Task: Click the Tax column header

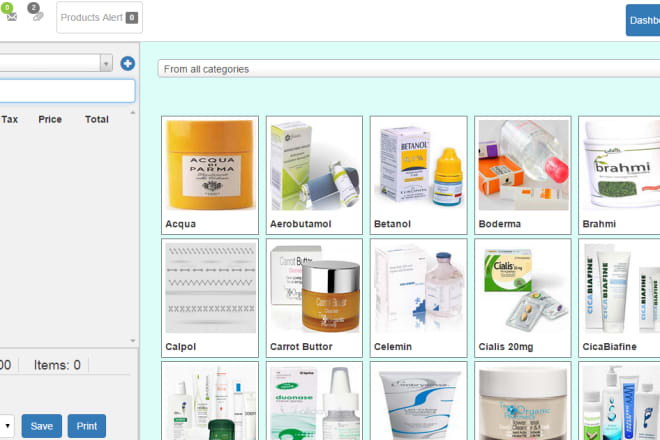Action: (9, 120)
